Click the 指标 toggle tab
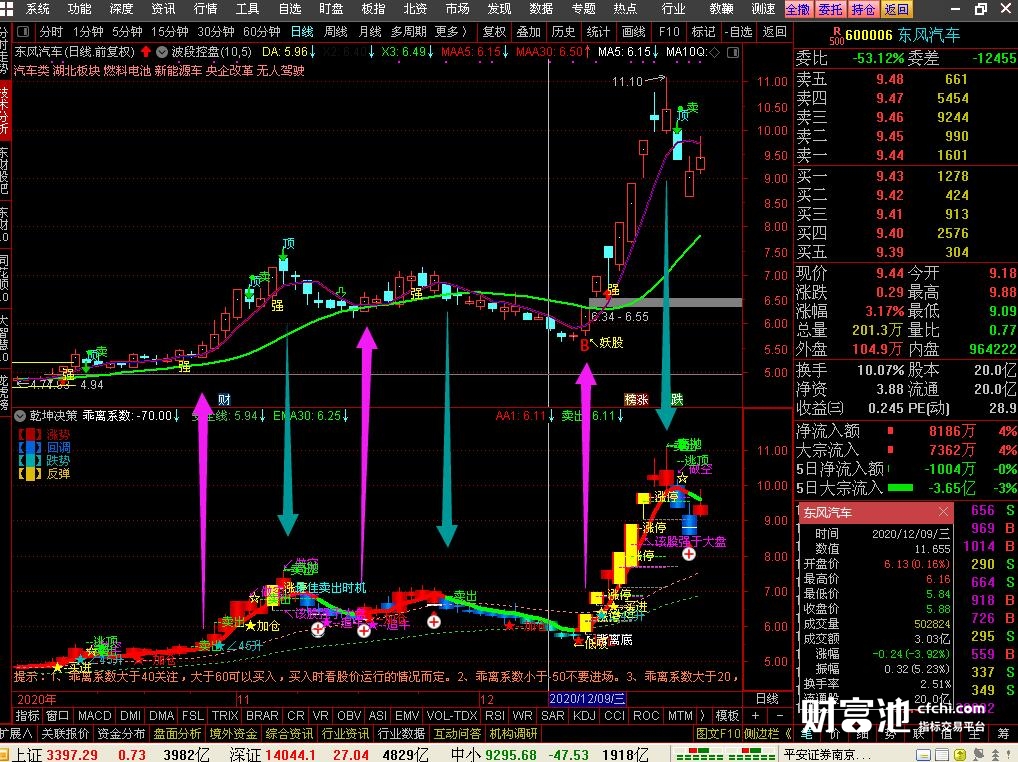Viewport: 1018px width, 762px height. 27,715
